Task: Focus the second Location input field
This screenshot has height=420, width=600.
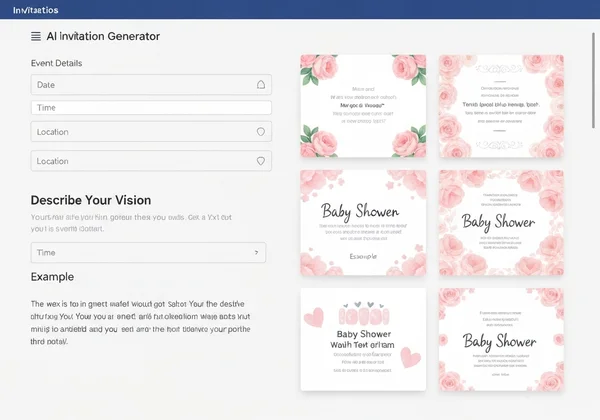Action: click(151, 161)
